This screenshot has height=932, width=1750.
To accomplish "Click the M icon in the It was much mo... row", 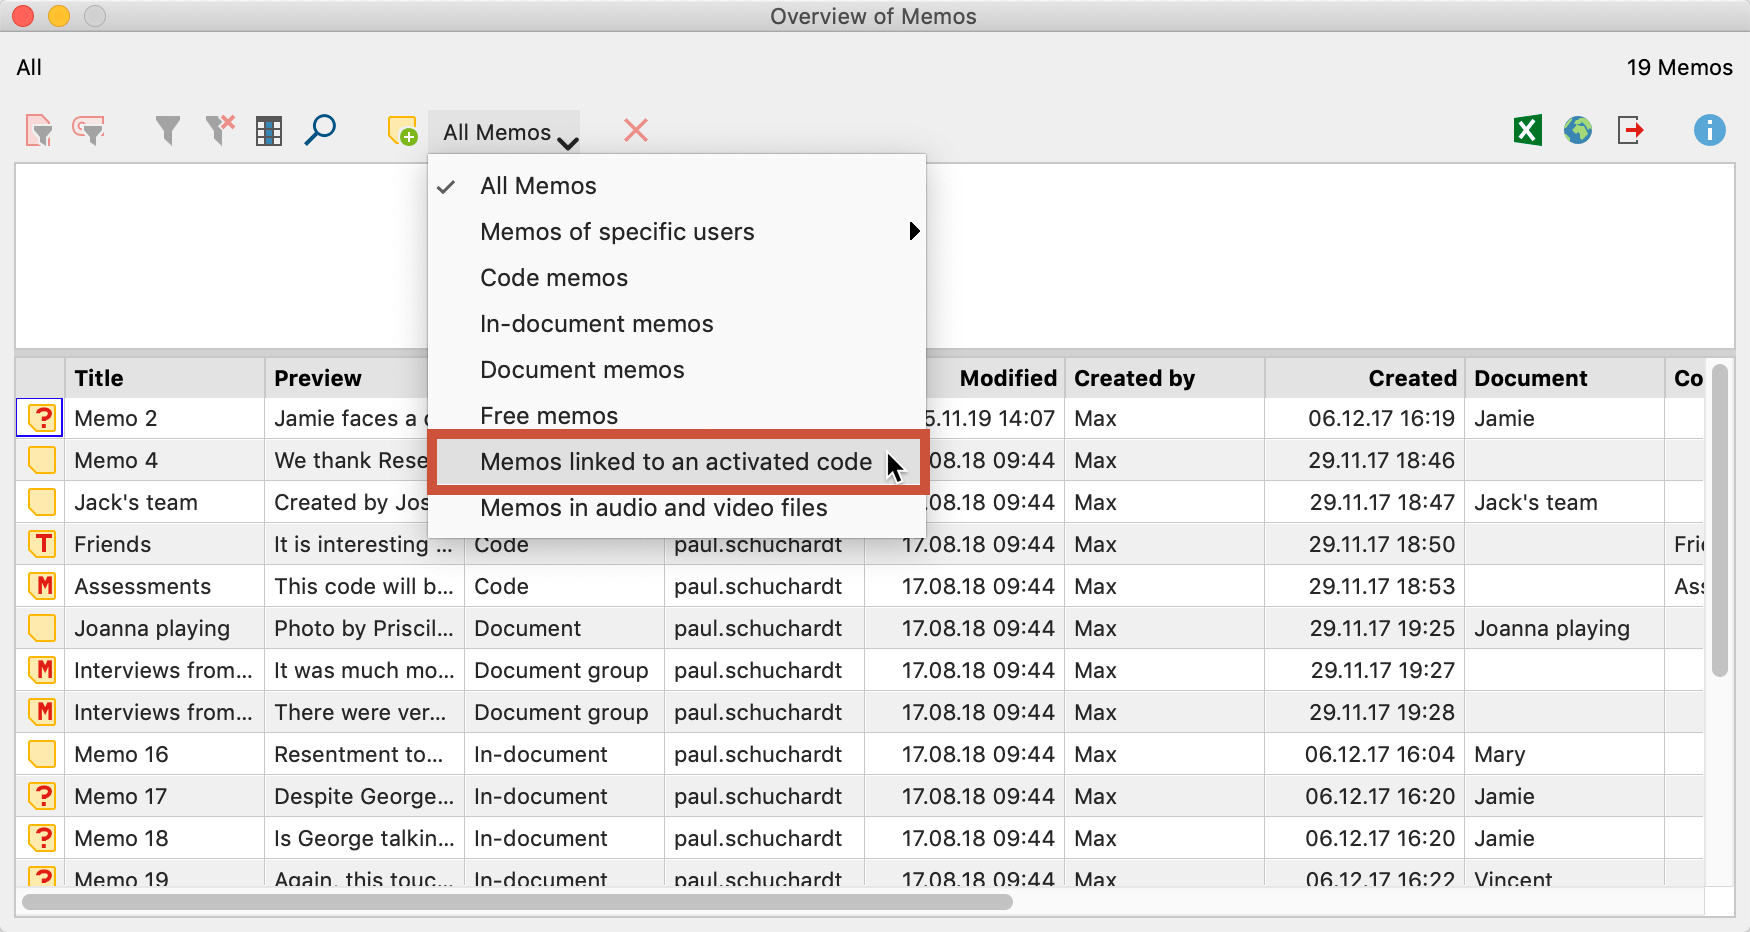I will [42, 670].
